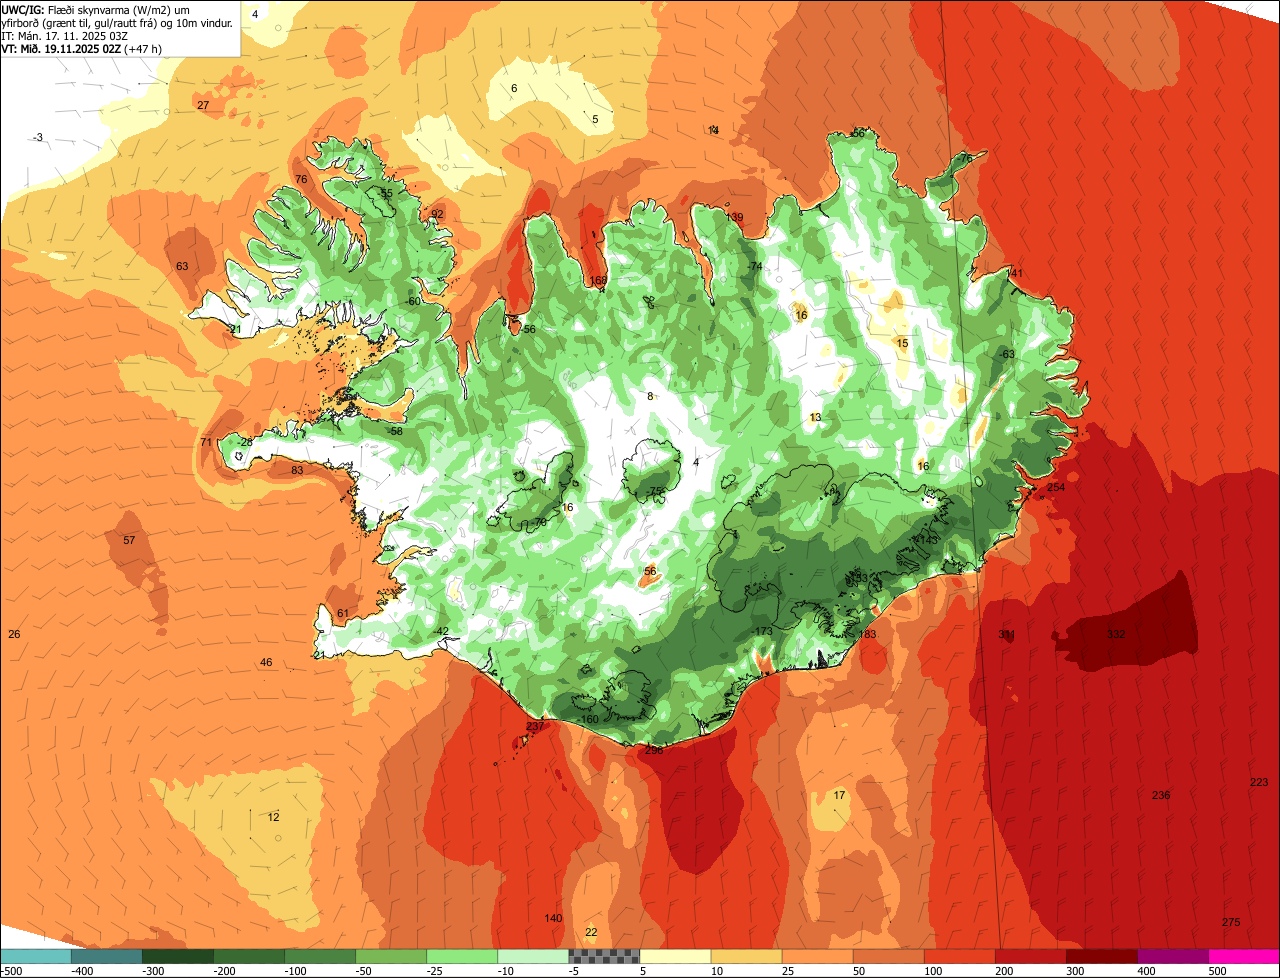Select the '57' value in the western ocean
Image resolution: width=1280 pixels, height=978 pixels.
[129, 540]
